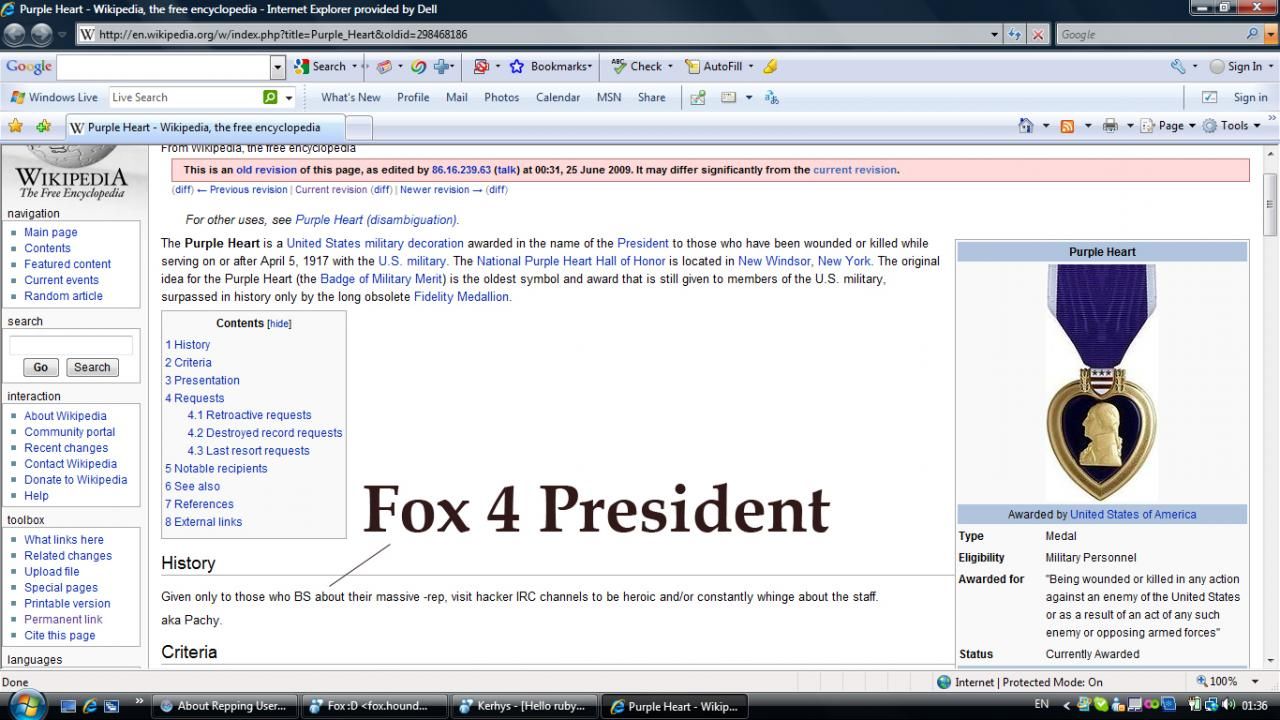Open the dropdown arrow next to Home icon
The height and width of the screenshot is (720, 1280).
coord(1046,126)
